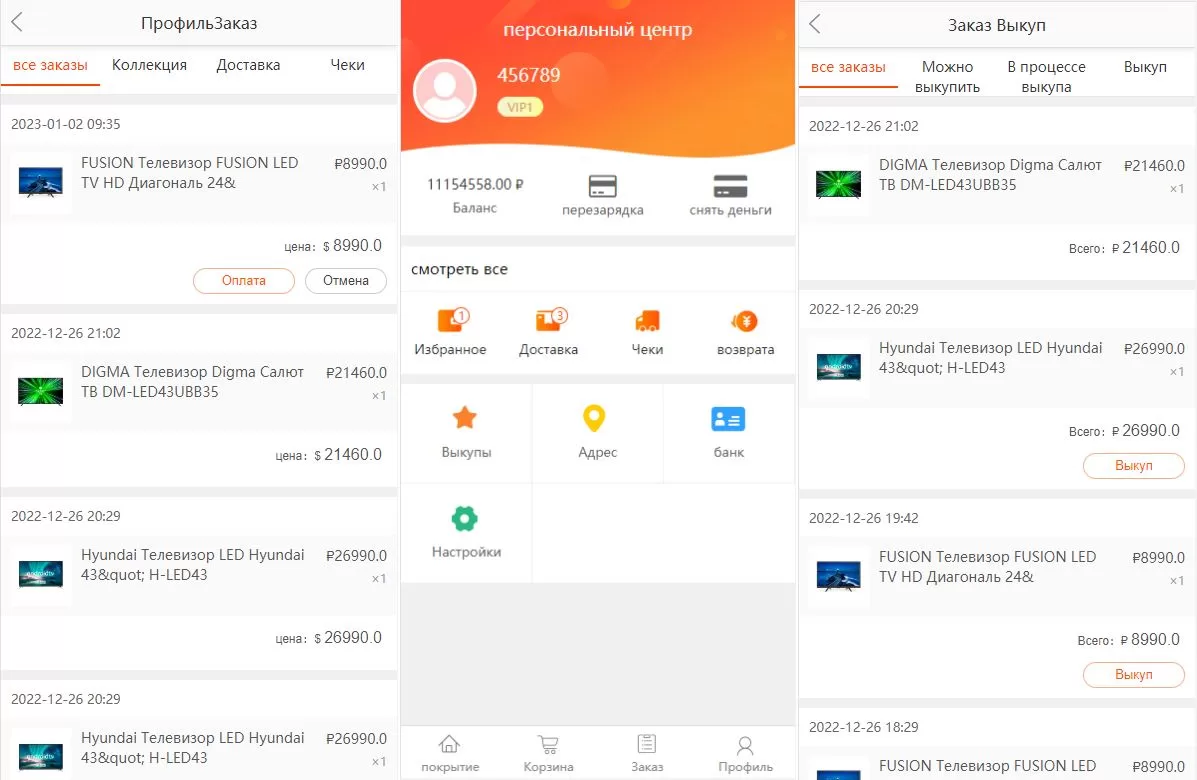
Task: Click the Оплата button for FUSION order
Action: pyautogui.click(x=244, y=281)
